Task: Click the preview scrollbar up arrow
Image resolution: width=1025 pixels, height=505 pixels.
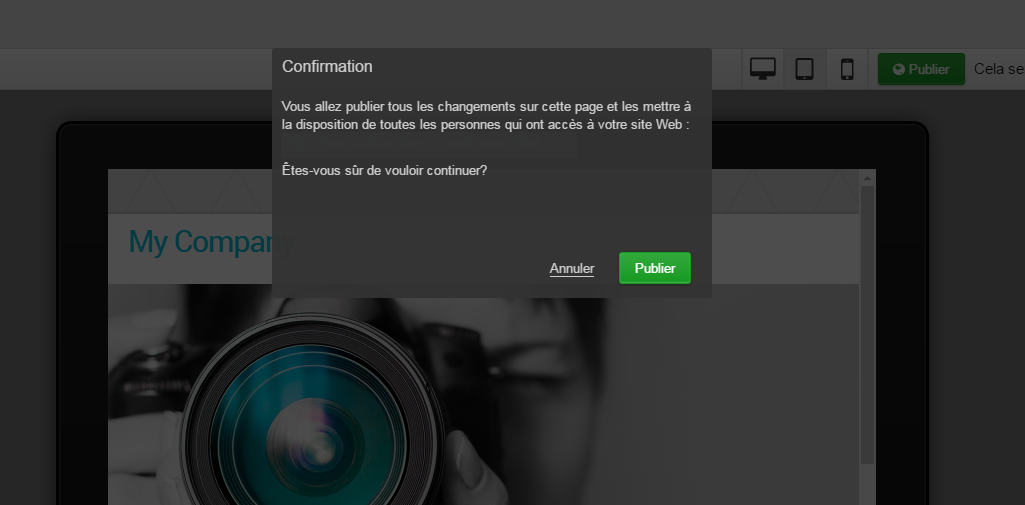Action: (x=867, y=179)
